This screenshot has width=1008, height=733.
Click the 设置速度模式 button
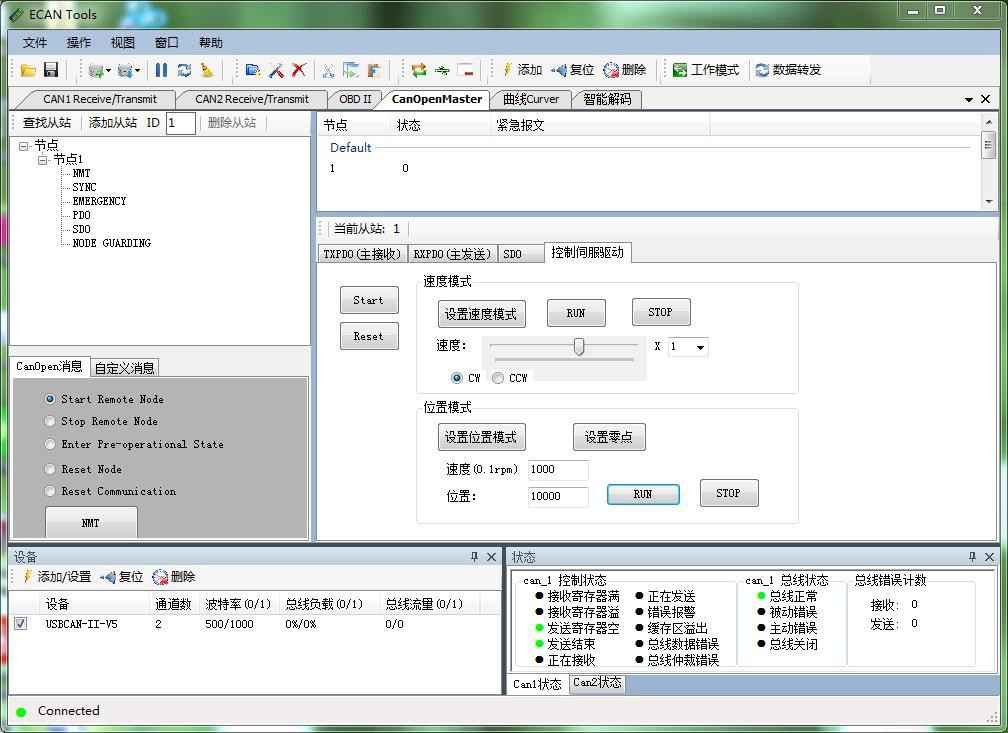pyautogui.click(x=481, y=314)
